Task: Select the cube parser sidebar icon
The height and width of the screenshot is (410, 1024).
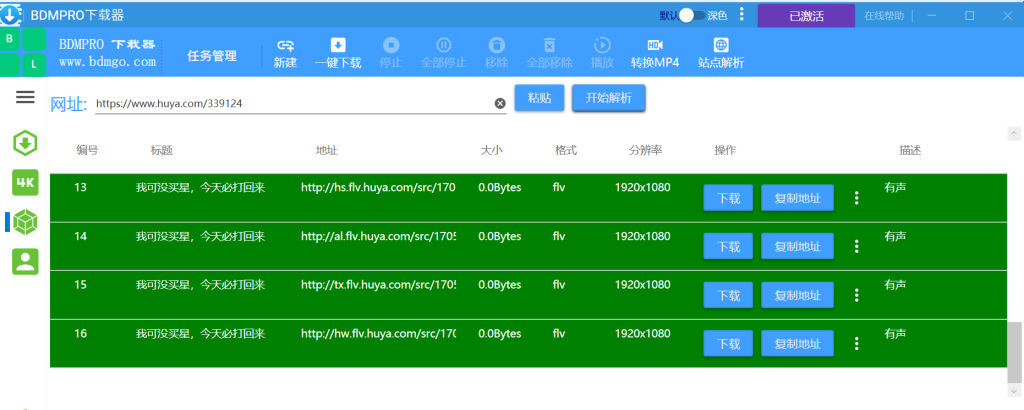Action: point(25,222)
